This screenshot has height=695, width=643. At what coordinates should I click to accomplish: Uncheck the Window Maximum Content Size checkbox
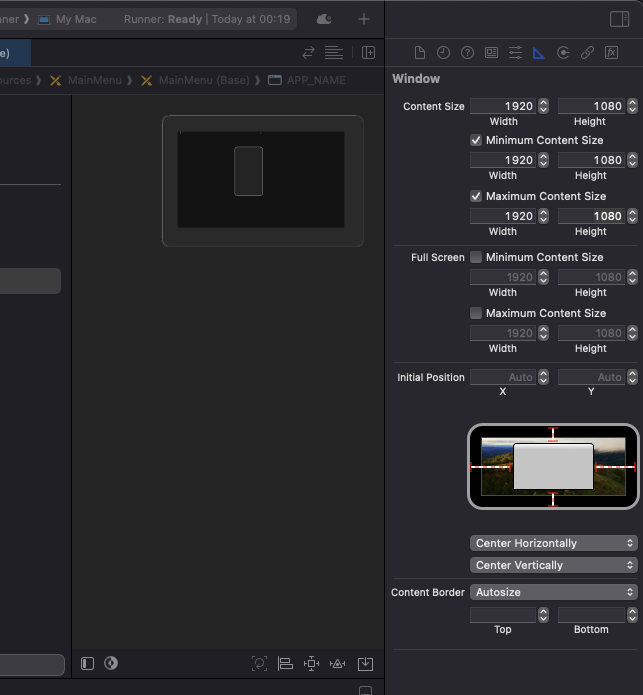point(476,197)
